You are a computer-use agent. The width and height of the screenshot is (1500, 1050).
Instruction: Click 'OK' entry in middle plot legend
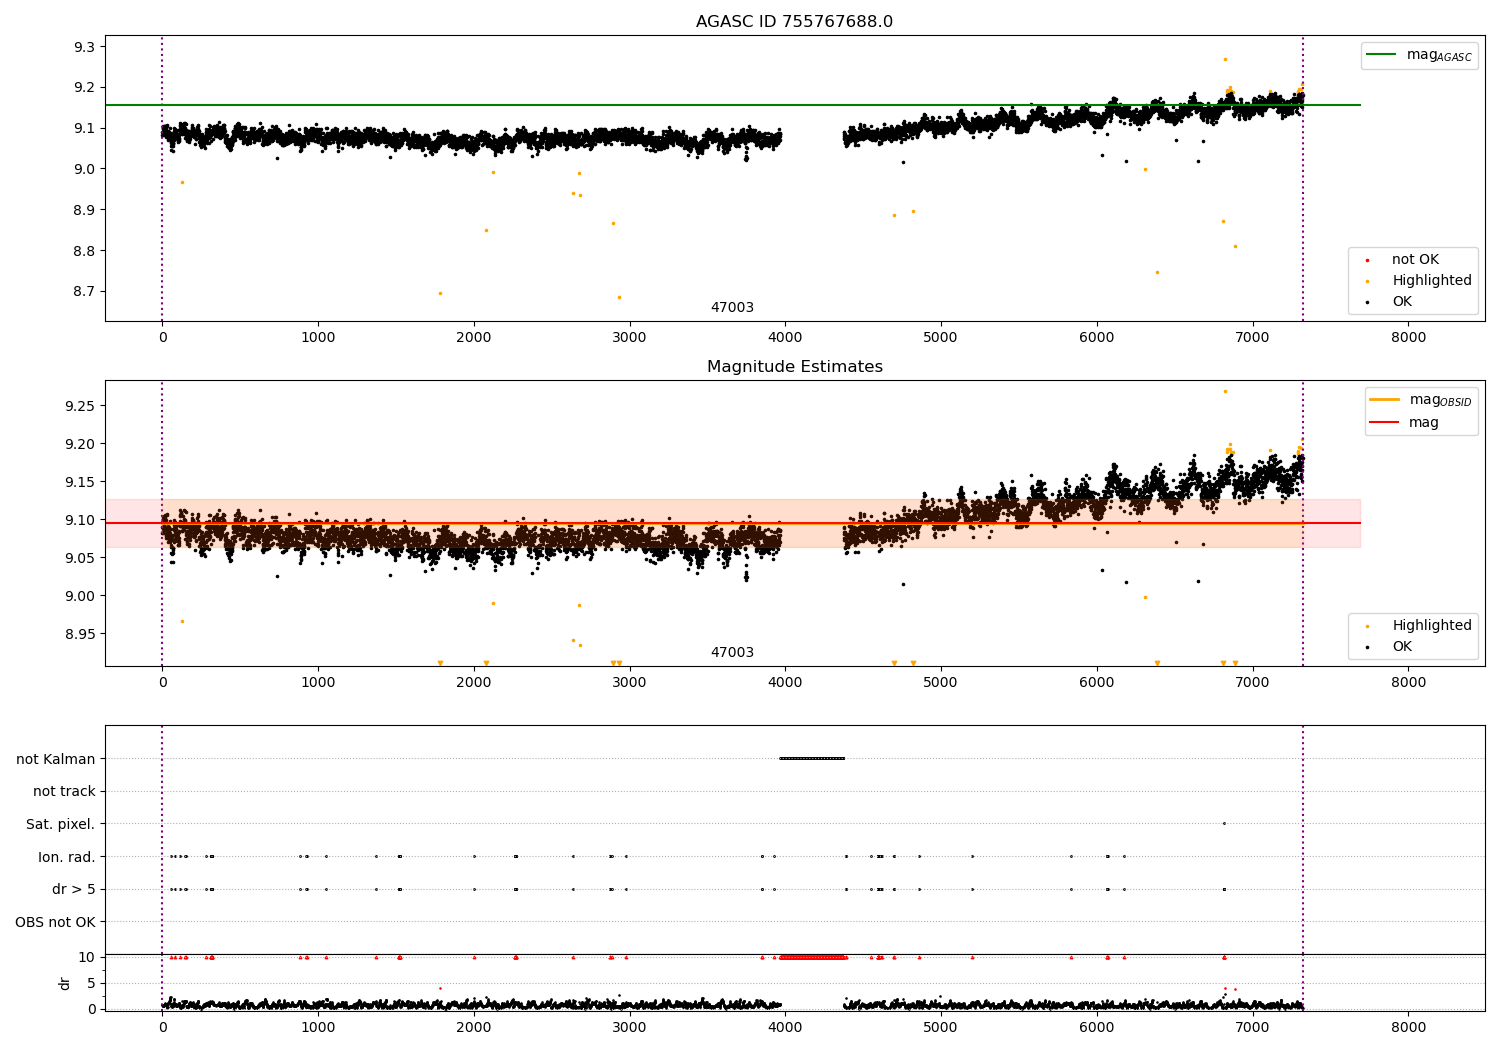point(1401,647)
